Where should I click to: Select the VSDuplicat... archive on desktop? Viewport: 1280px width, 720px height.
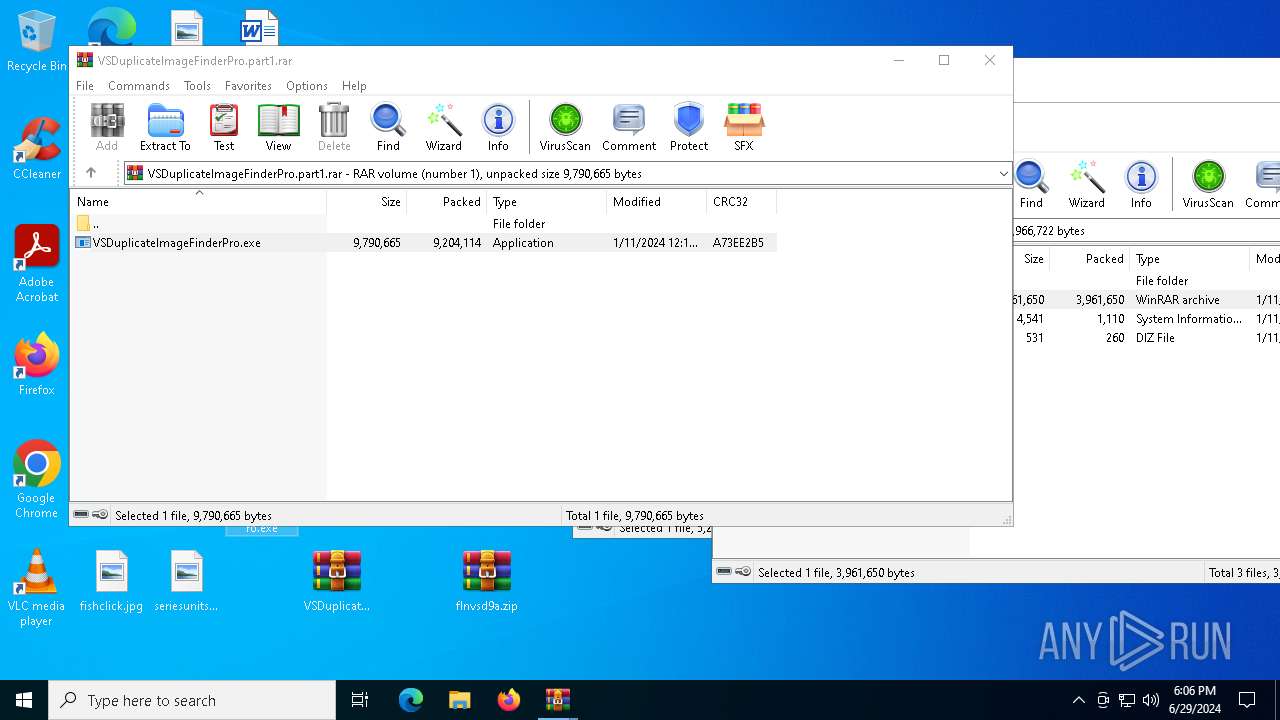pos(337,581)
